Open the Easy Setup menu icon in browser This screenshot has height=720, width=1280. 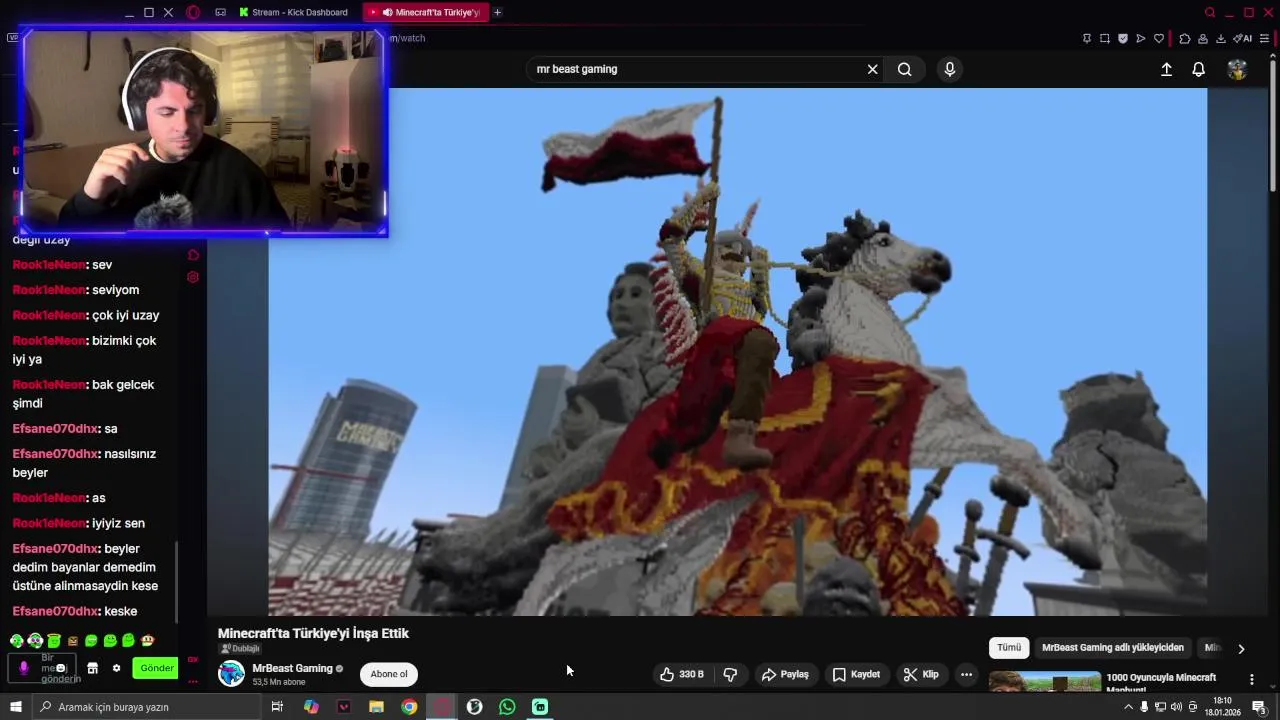click(x=1264, y=38)
